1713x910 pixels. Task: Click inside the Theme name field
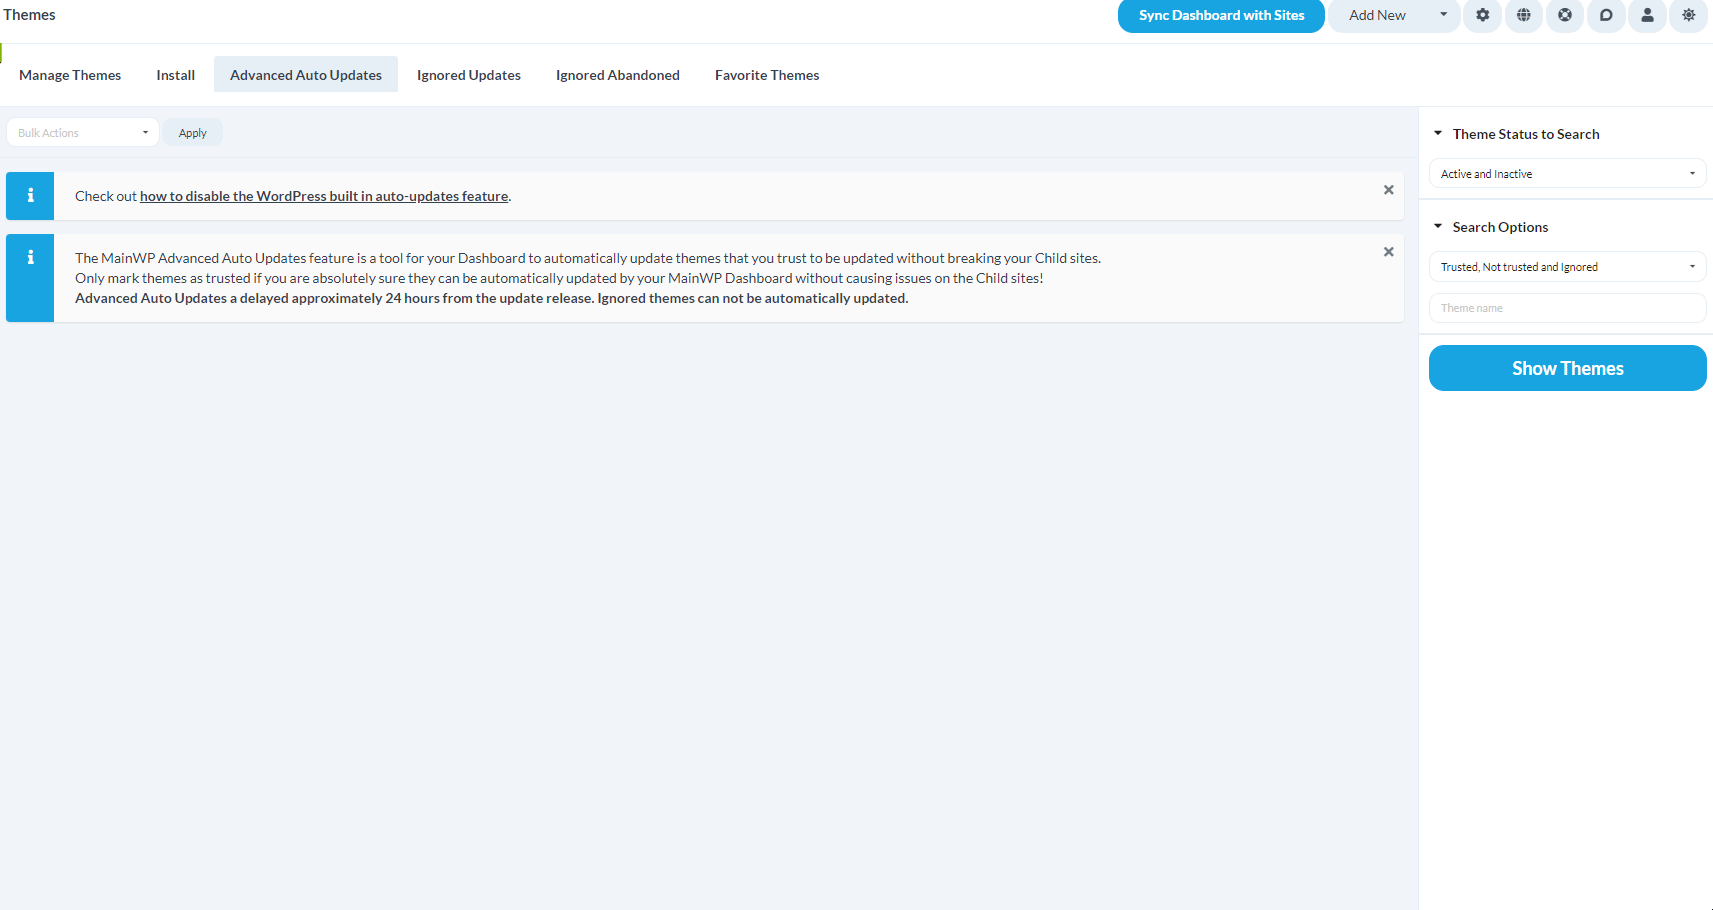1566,307
